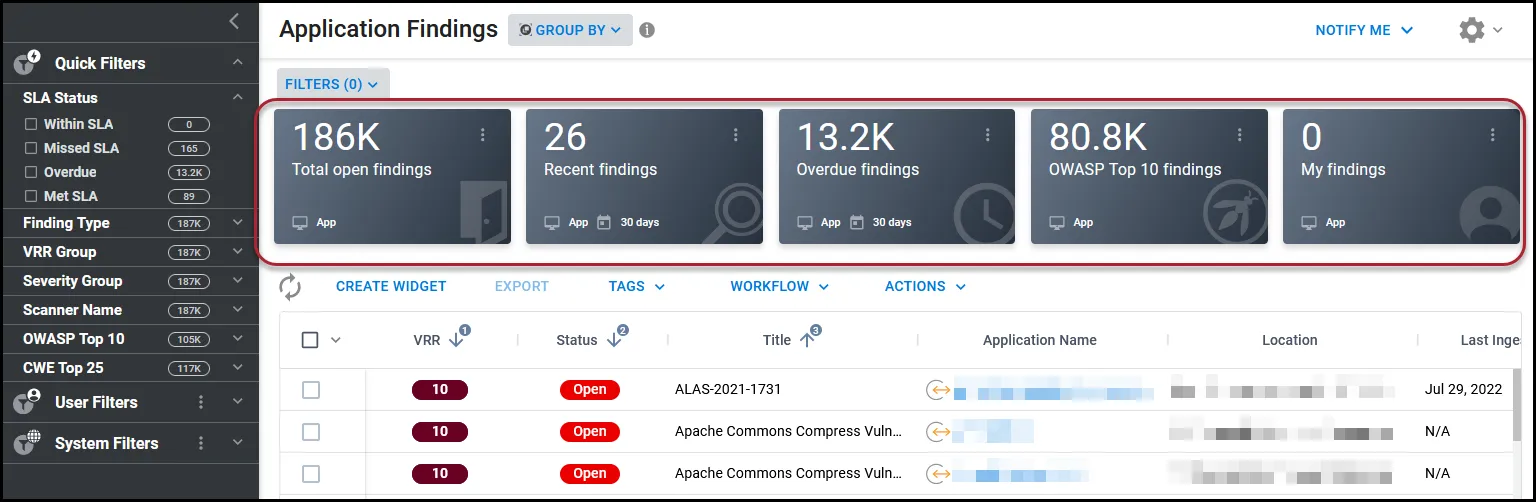Click the door icon on Total open findings

(484, 212)
